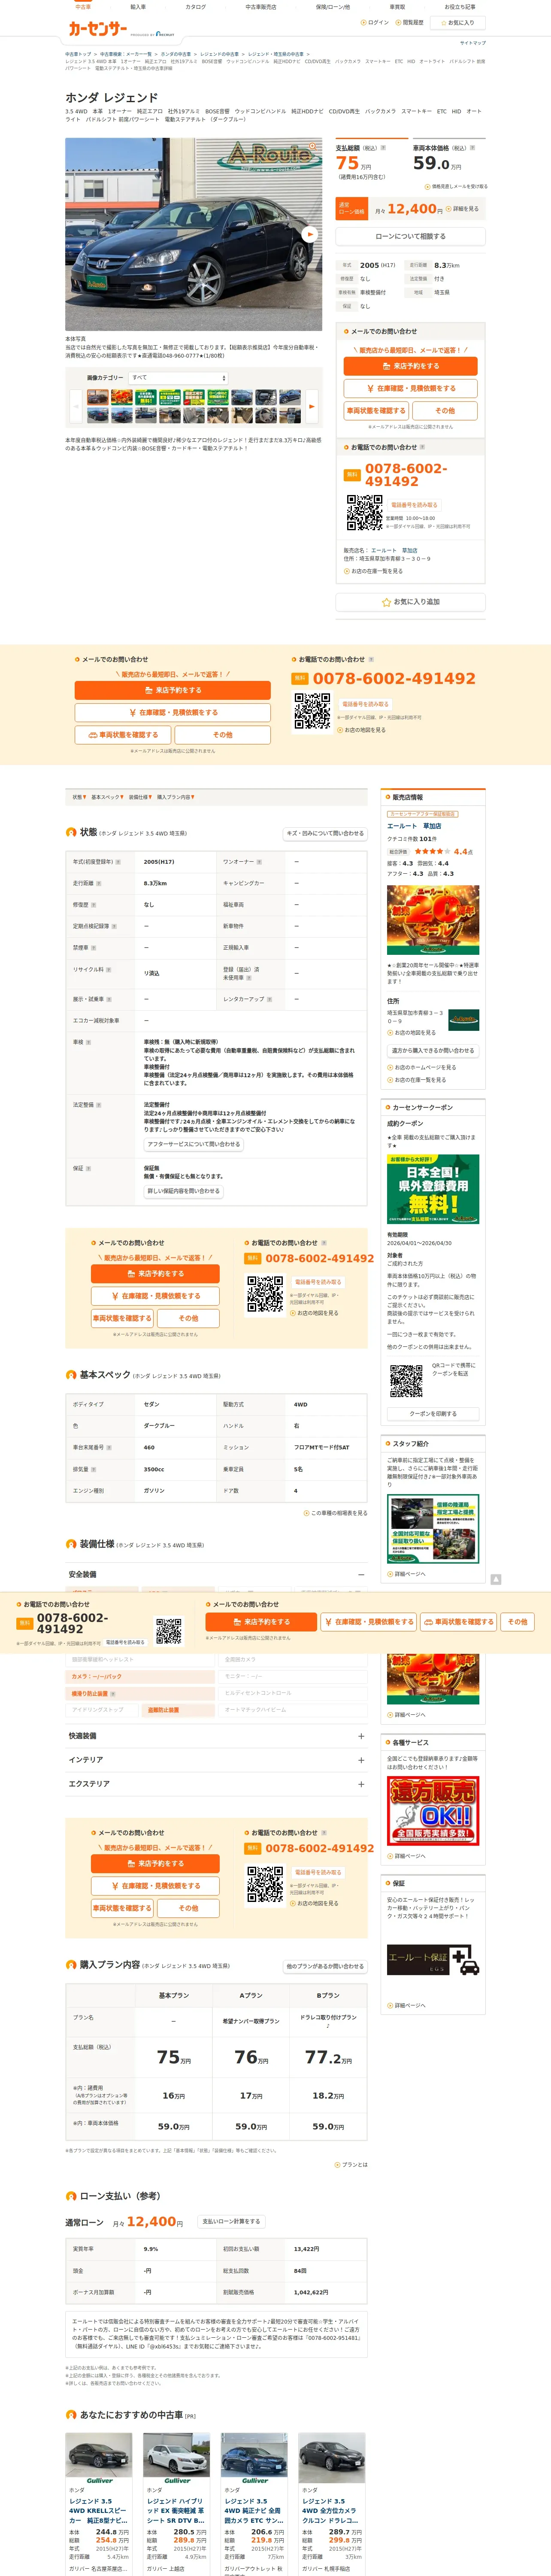Image resolution: width=551 pixels, height=2576 pixels.
Task: Click the help icon beside 車両本体価格（税込）
Action: 471,148
